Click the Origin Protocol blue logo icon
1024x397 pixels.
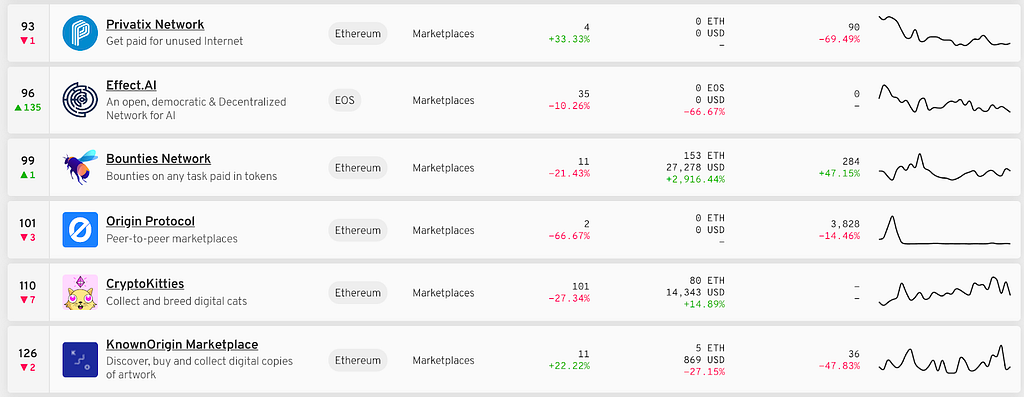click(x=80, y=230)
